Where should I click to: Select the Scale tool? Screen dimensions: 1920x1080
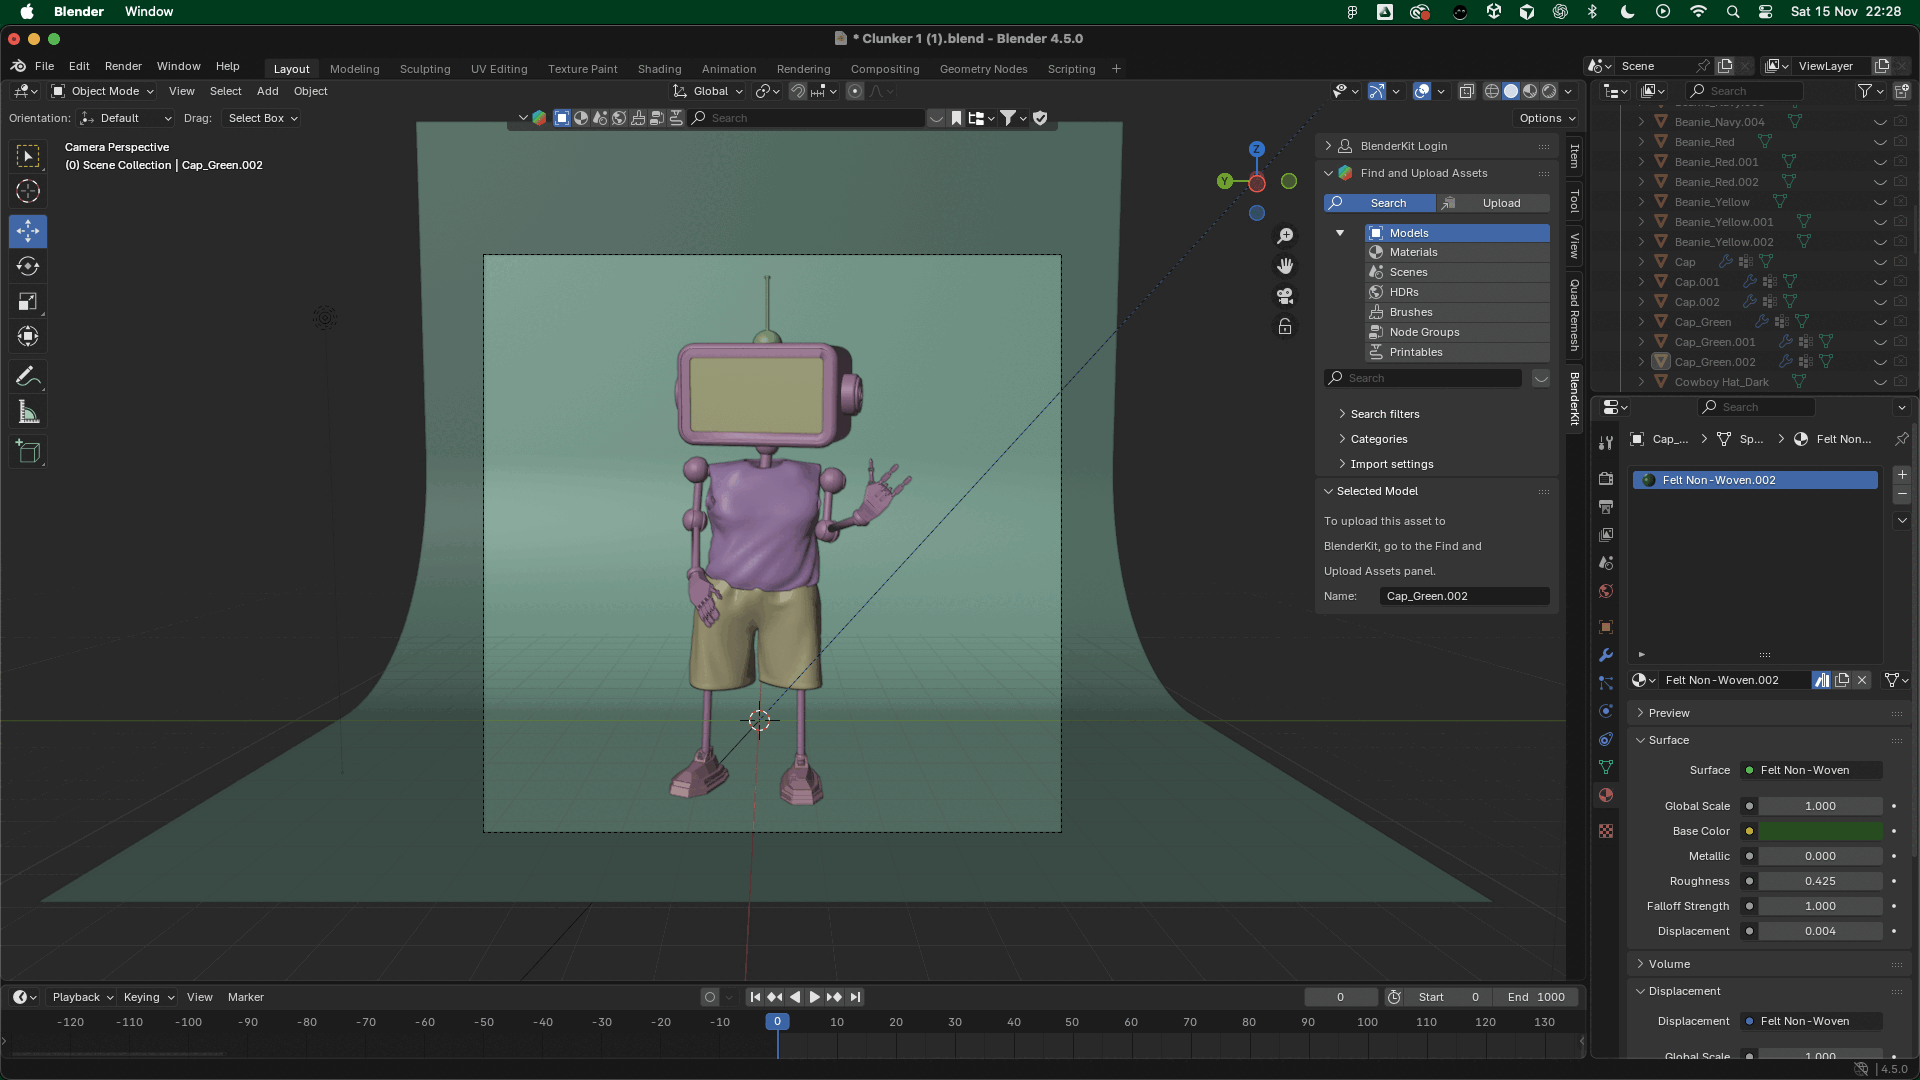click(x=28, y=301)
